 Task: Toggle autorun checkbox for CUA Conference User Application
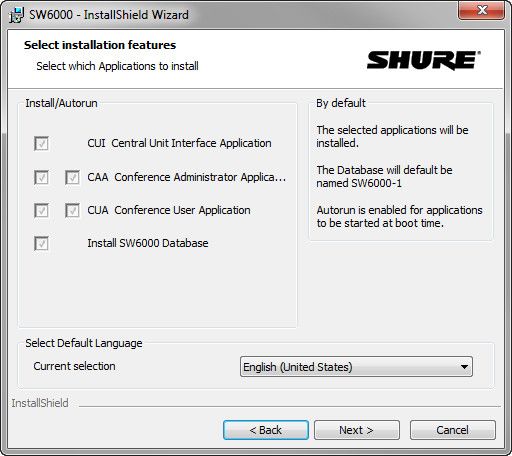pyautogui.click(x=72, y=211)
